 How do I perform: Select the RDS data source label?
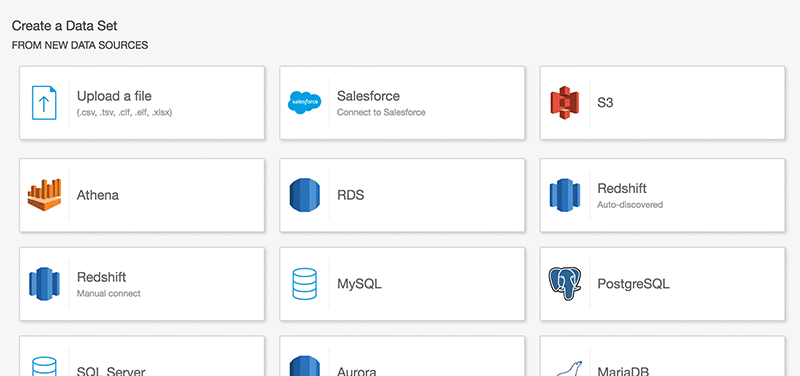click(351, 195)
